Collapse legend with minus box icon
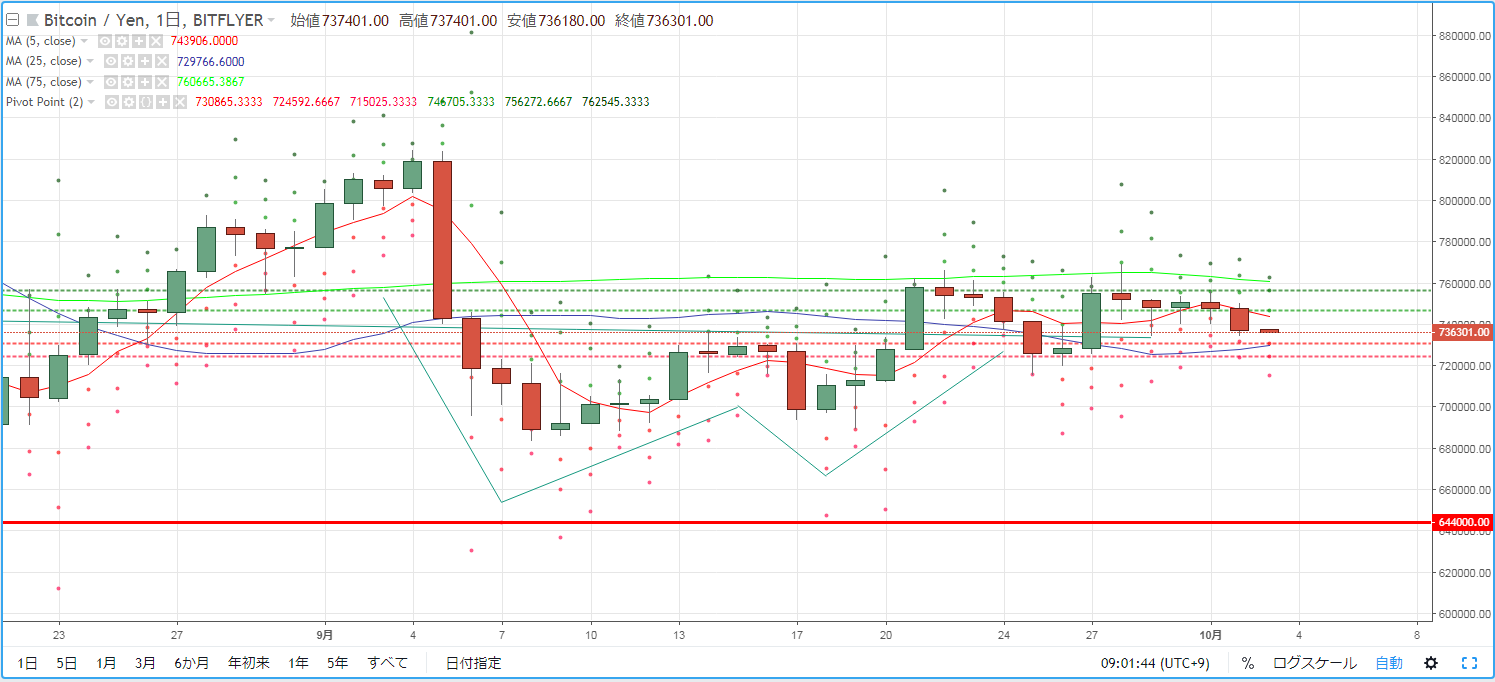Image resolution: width=1495 pixels, height=682 pixels. tap(13, 20)
